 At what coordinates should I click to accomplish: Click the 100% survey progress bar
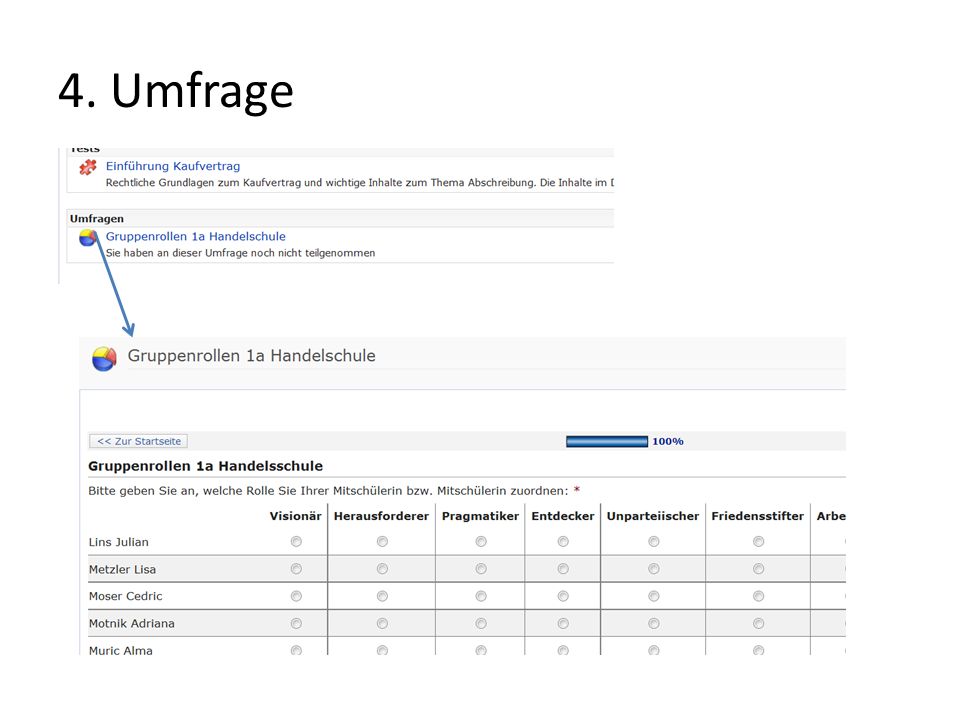(x=607, y=441)
